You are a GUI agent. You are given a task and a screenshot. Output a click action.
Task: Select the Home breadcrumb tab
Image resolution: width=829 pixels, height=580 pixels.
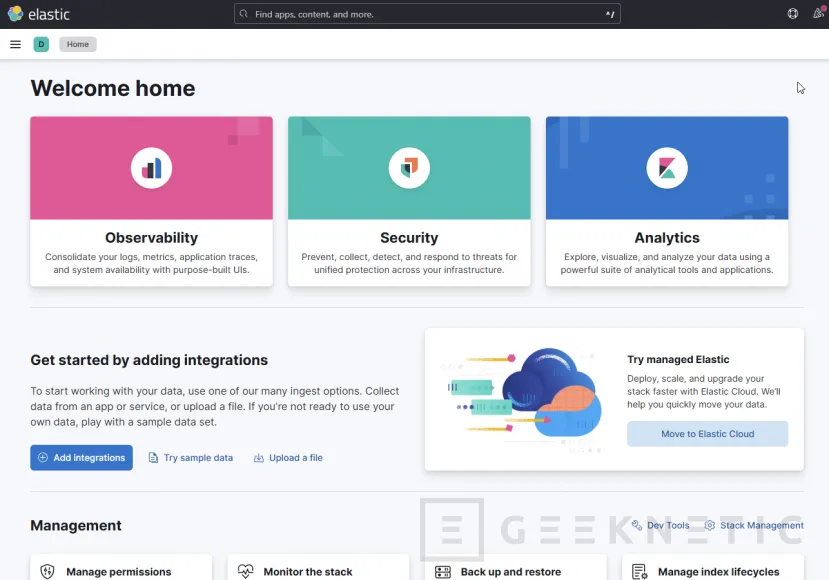(77, 44)
